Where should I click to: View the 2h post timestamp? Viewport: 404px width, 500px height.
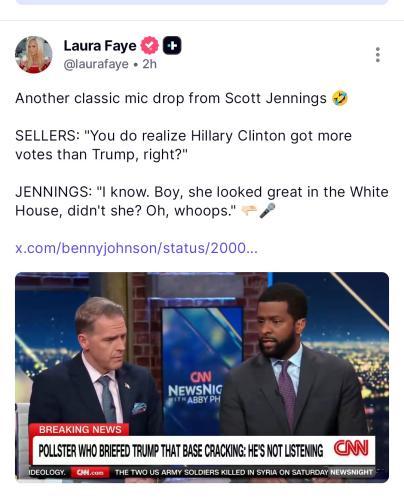[x=150, y=64]
